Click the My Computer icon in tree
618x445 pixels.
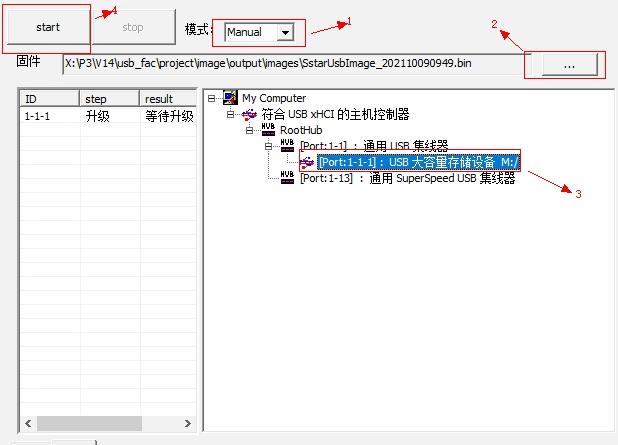(231, 98)
